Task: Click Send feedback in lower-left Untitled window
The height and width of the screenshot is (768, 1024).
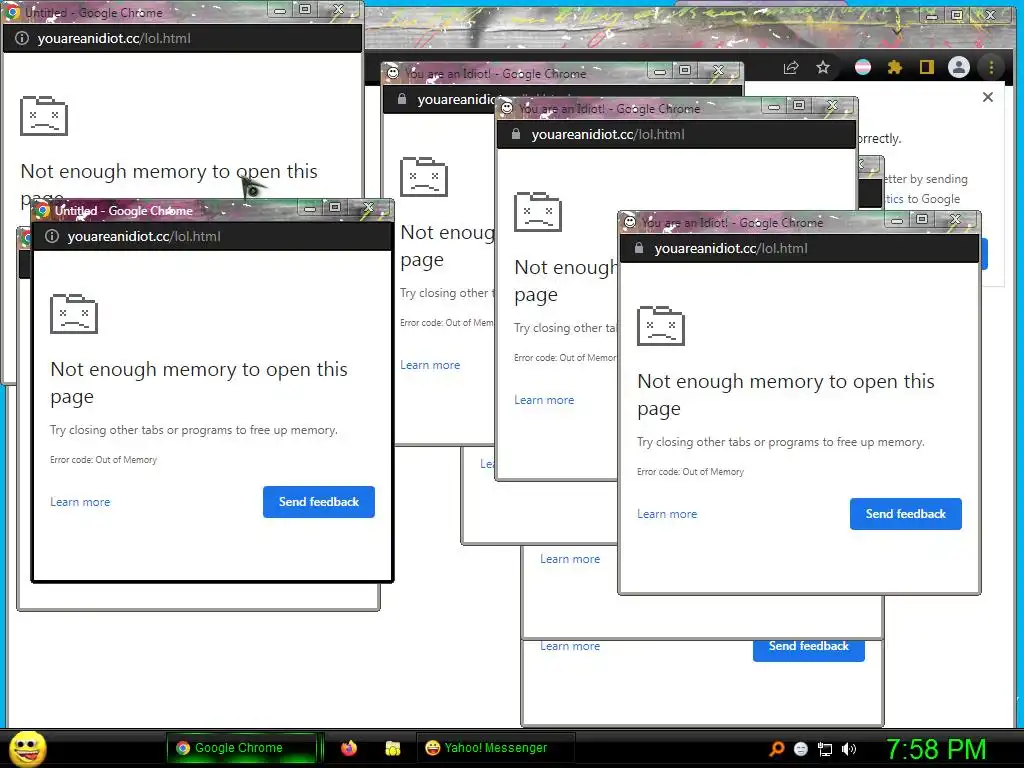Action: [319, 502]
